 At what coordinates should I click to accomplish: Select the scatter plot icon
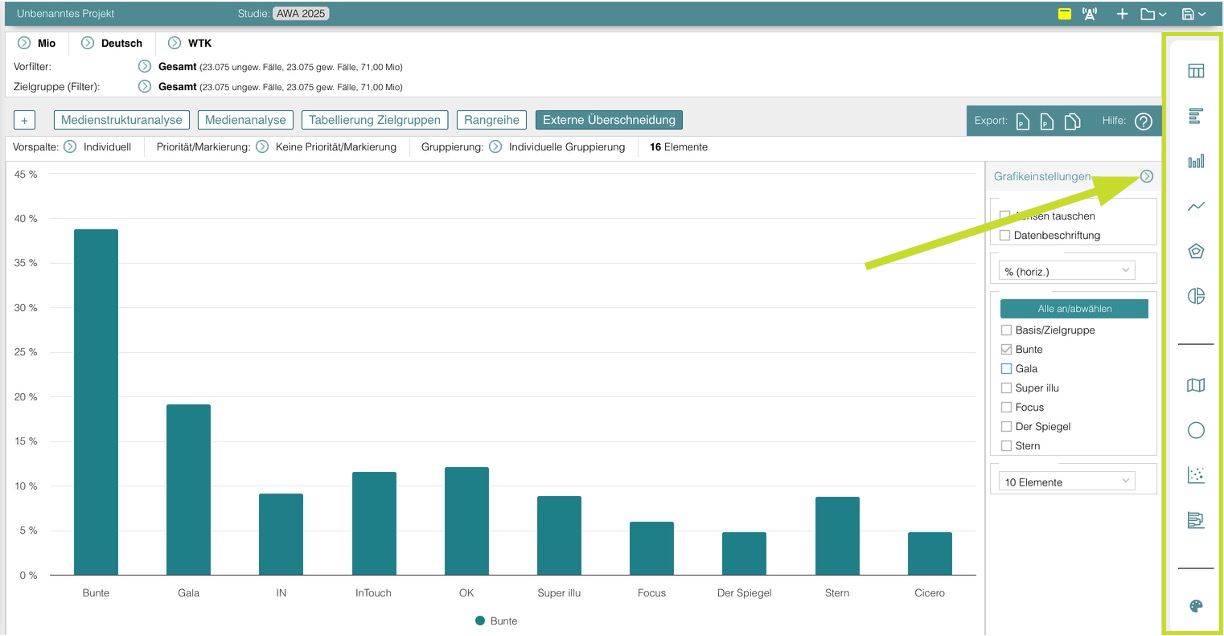1195,475
